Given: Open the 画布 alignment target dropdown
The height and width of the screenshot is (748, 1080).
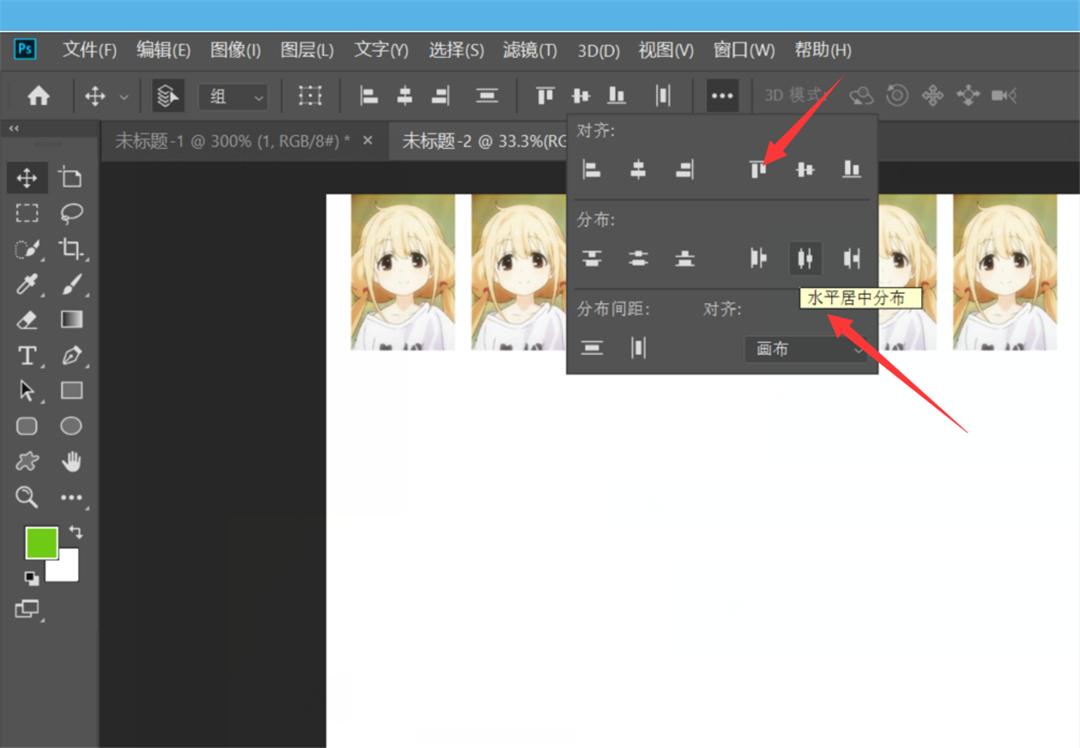Looking at the screenshot, I should [x=805, y=349].
